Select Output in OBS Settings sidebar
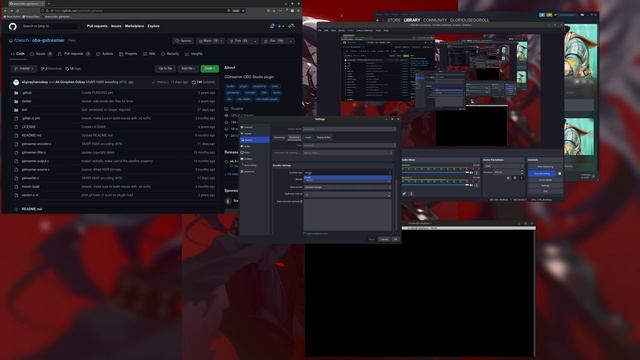 point(254,140)
